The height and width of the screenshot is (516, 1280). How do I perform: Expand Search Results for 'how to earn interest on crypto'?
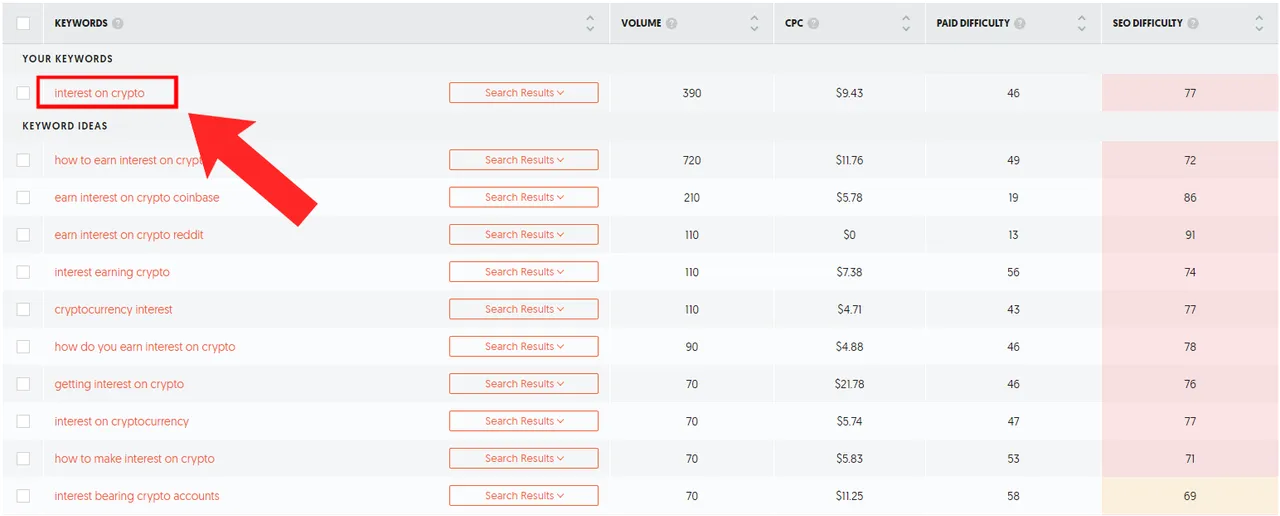(524, 160)
